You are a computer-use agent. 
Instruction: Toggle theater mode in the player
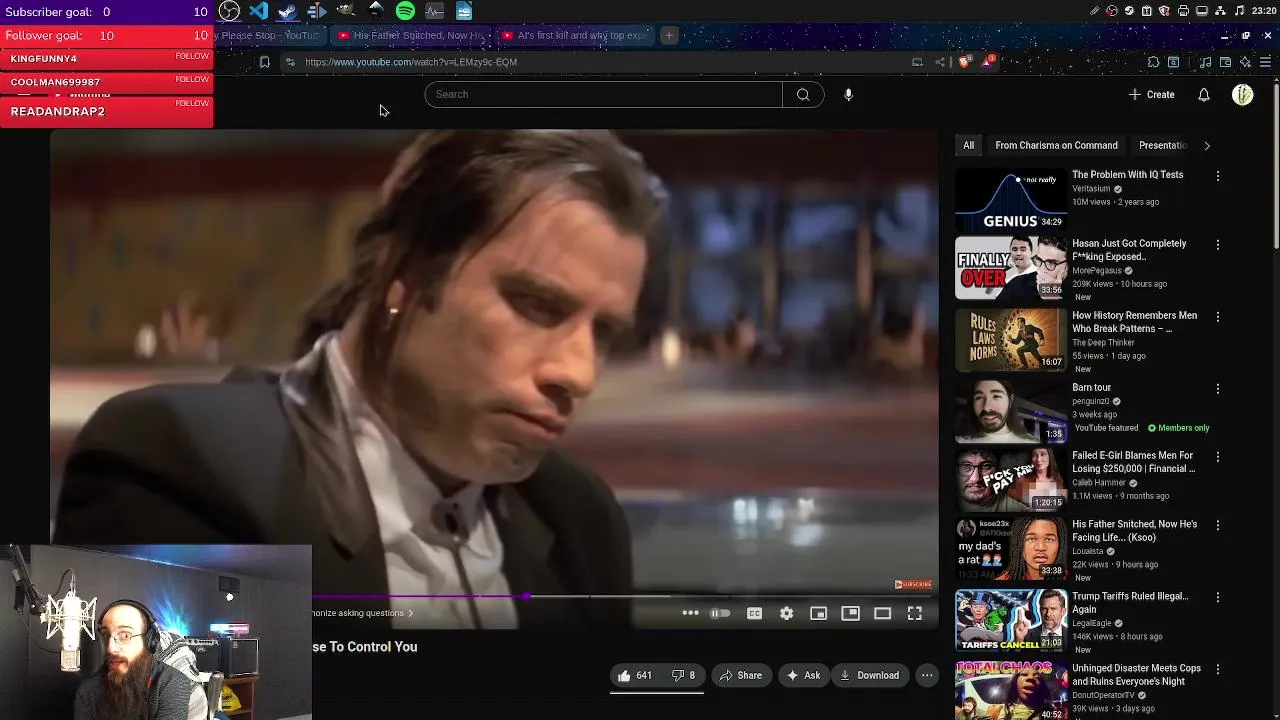[882, 613]
